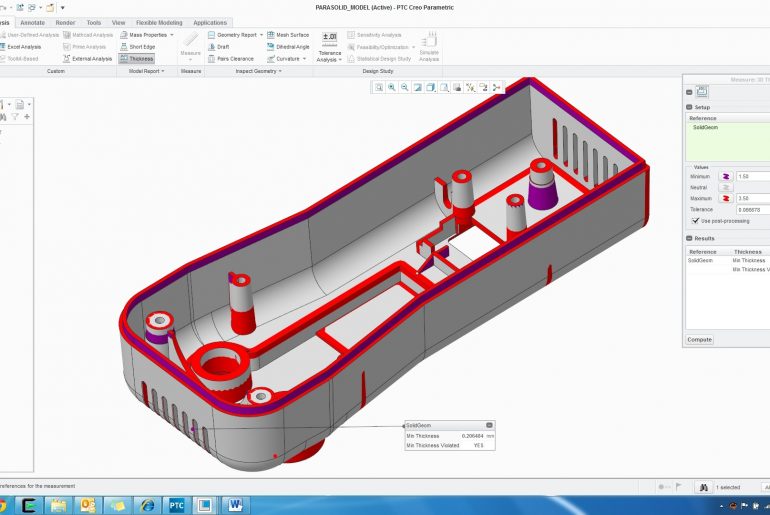This screenshot has width=770, height=515.
Task: Click the Zoom In view icon
Action: [392, 88]
